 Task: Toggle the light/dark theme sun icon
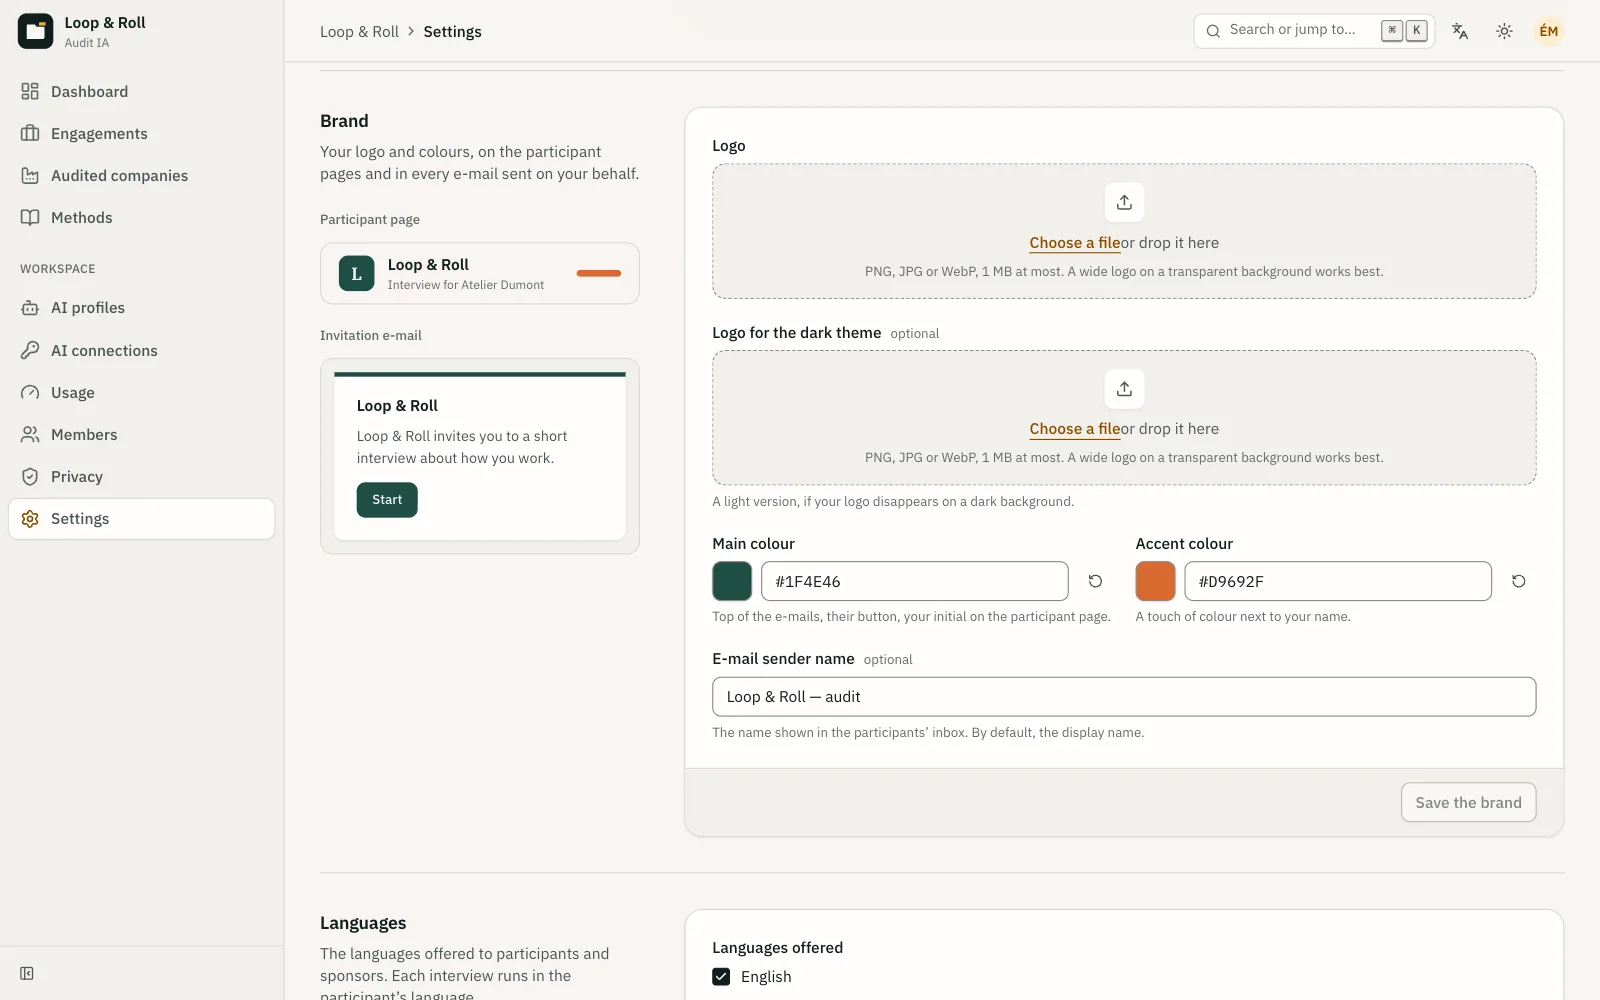click(1504, 31)
